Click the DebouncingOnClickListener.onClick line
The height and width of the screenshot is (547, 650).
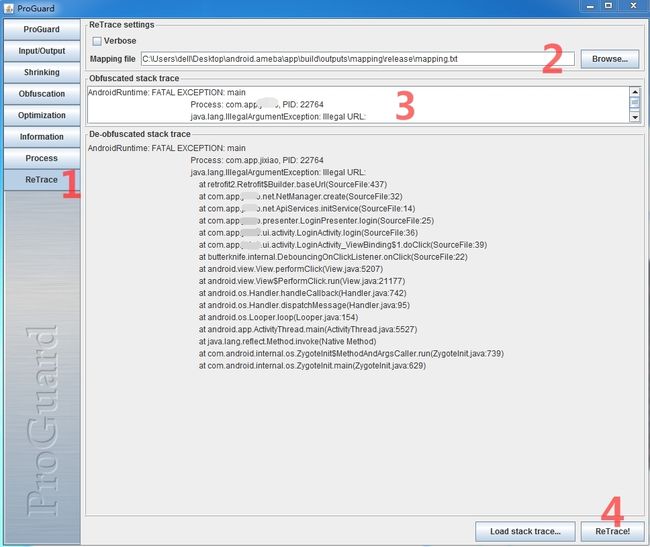pos(333,257)
